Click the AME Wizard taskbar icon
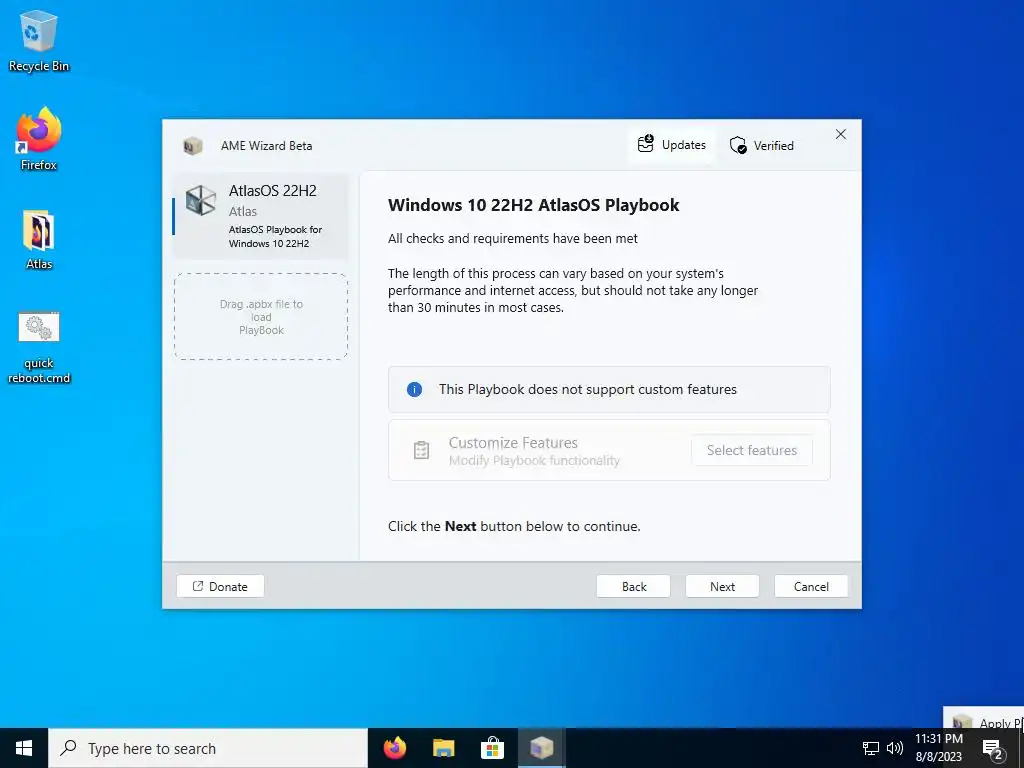 [x=541, y=748]
